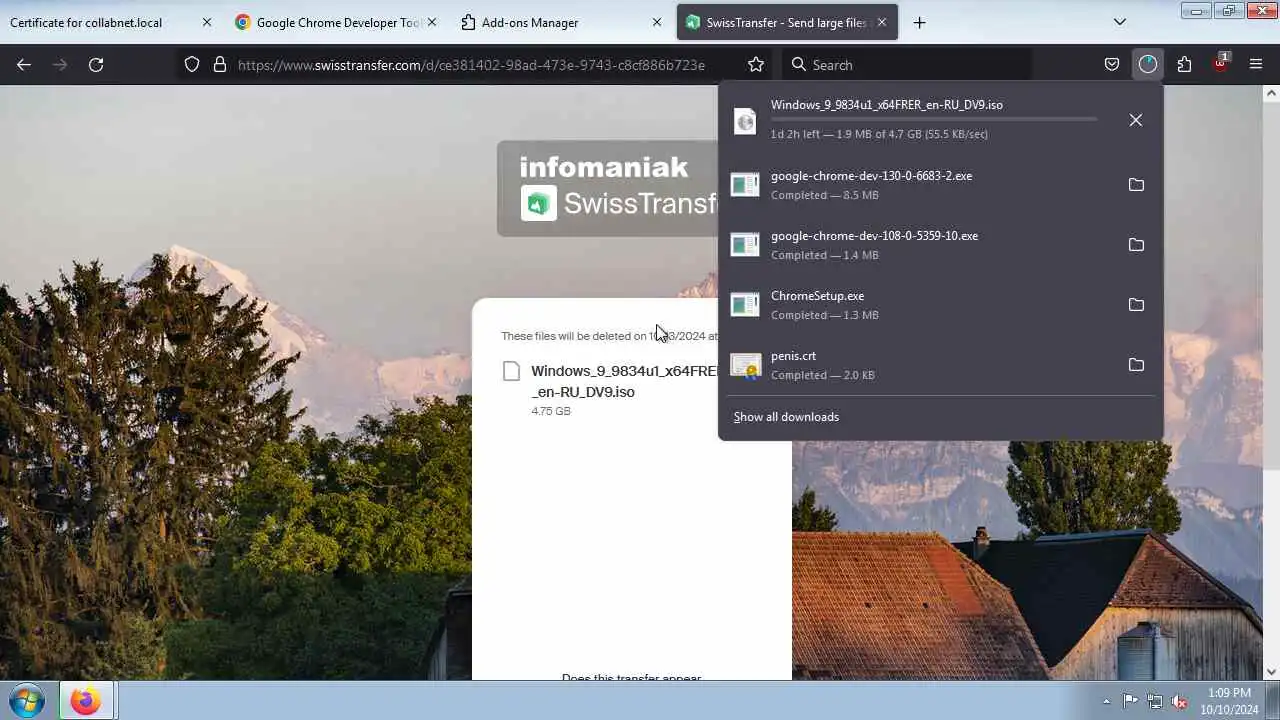Viewport: 1280px width, 720px height.
Task: Click the Windows ISO file name on page
Action: pos(624,381)
